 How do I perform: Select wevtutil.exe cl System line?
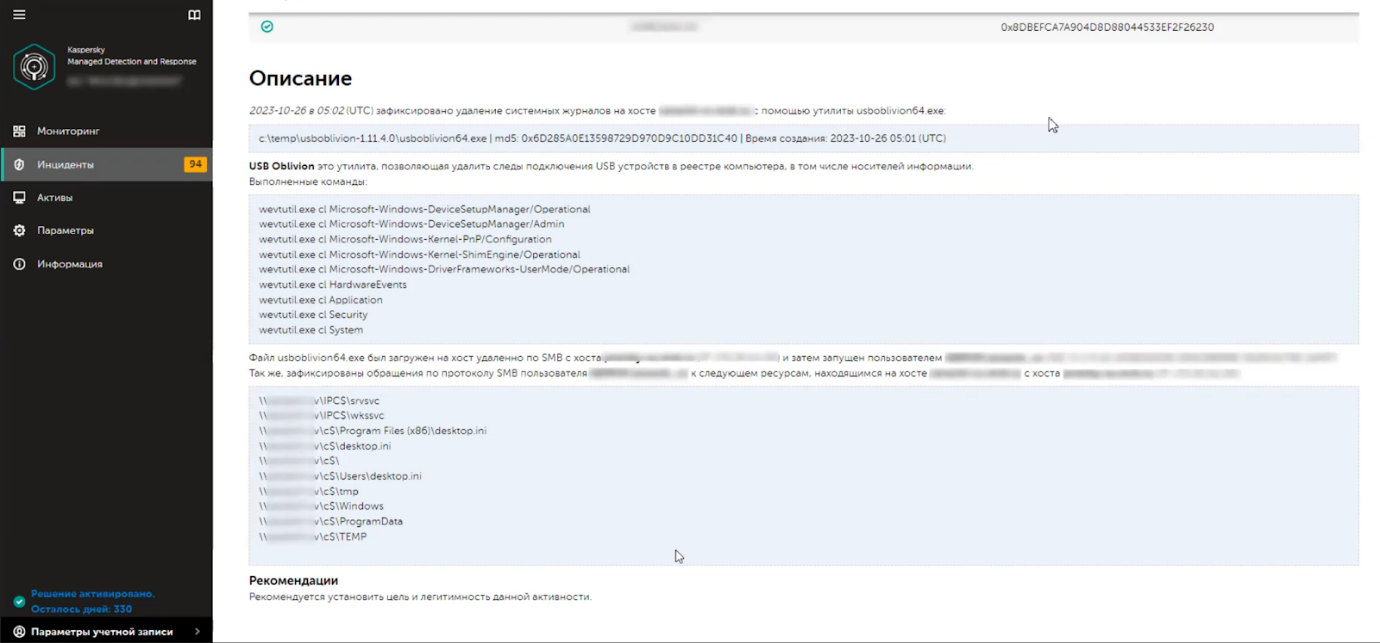tap(311, 330)
